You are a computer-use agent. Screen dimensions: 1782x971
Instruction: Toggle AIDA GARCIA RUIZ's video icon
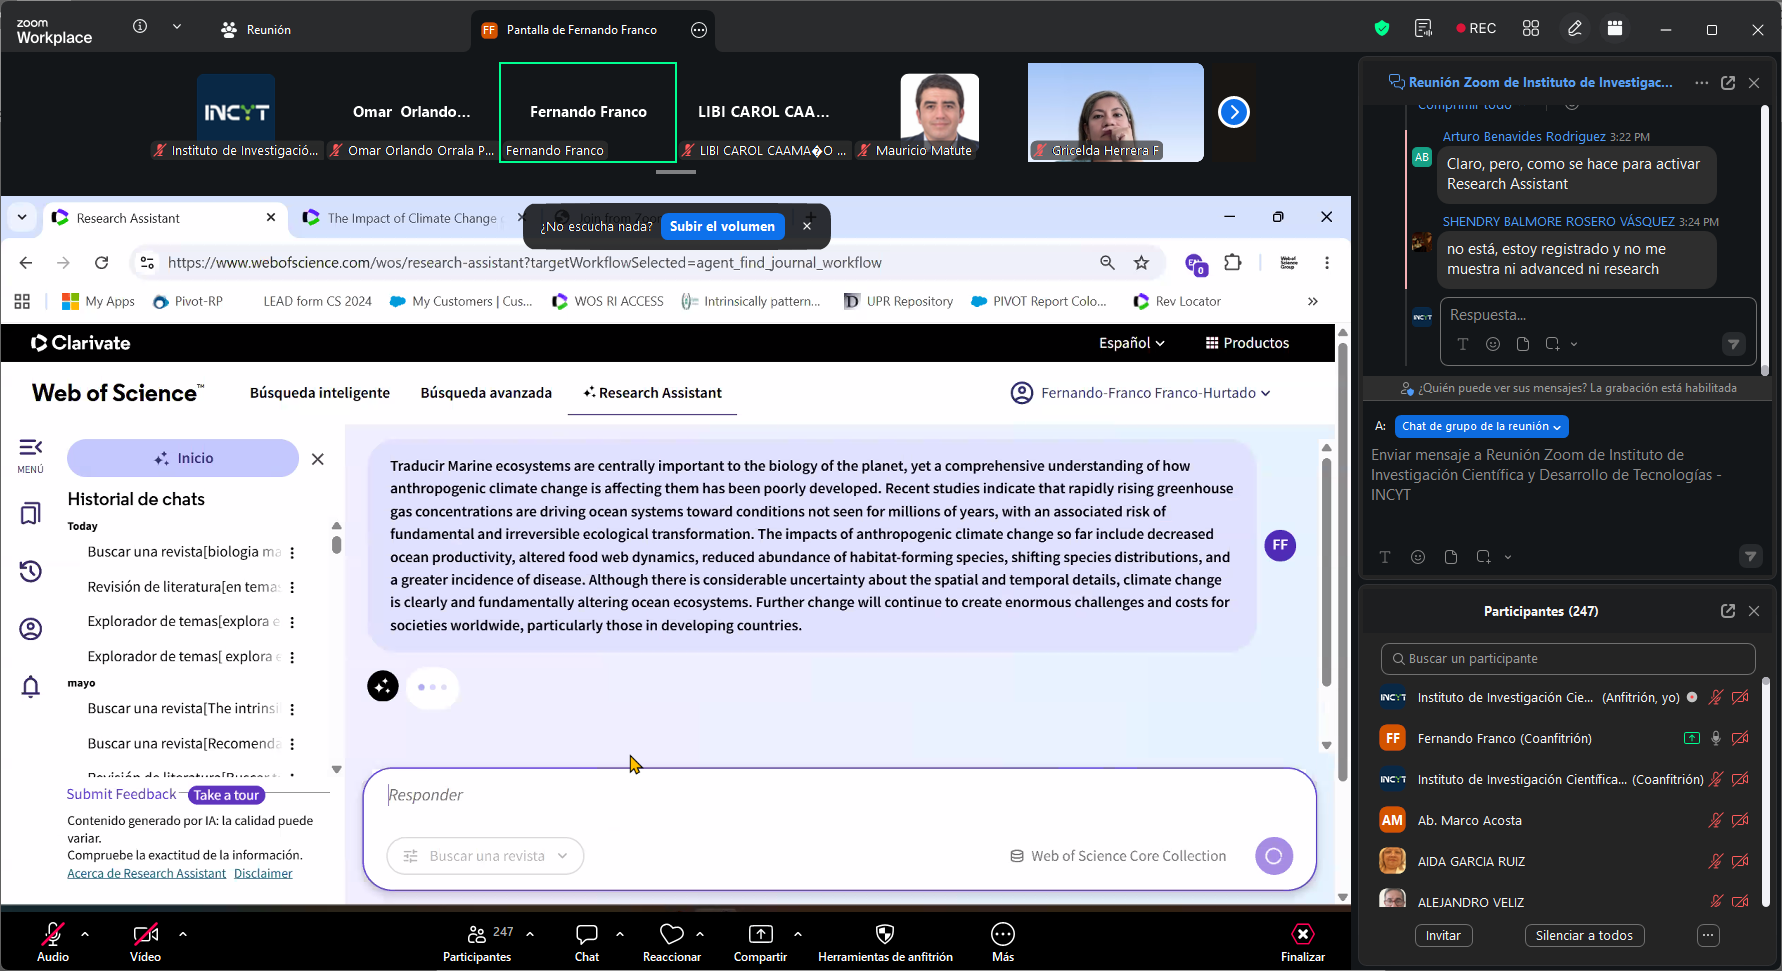tap(1740, 862)
